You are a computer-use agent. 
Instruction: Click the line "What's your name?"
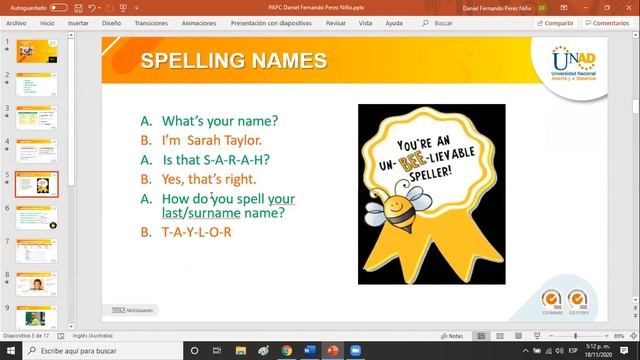[x=220, y=121]
